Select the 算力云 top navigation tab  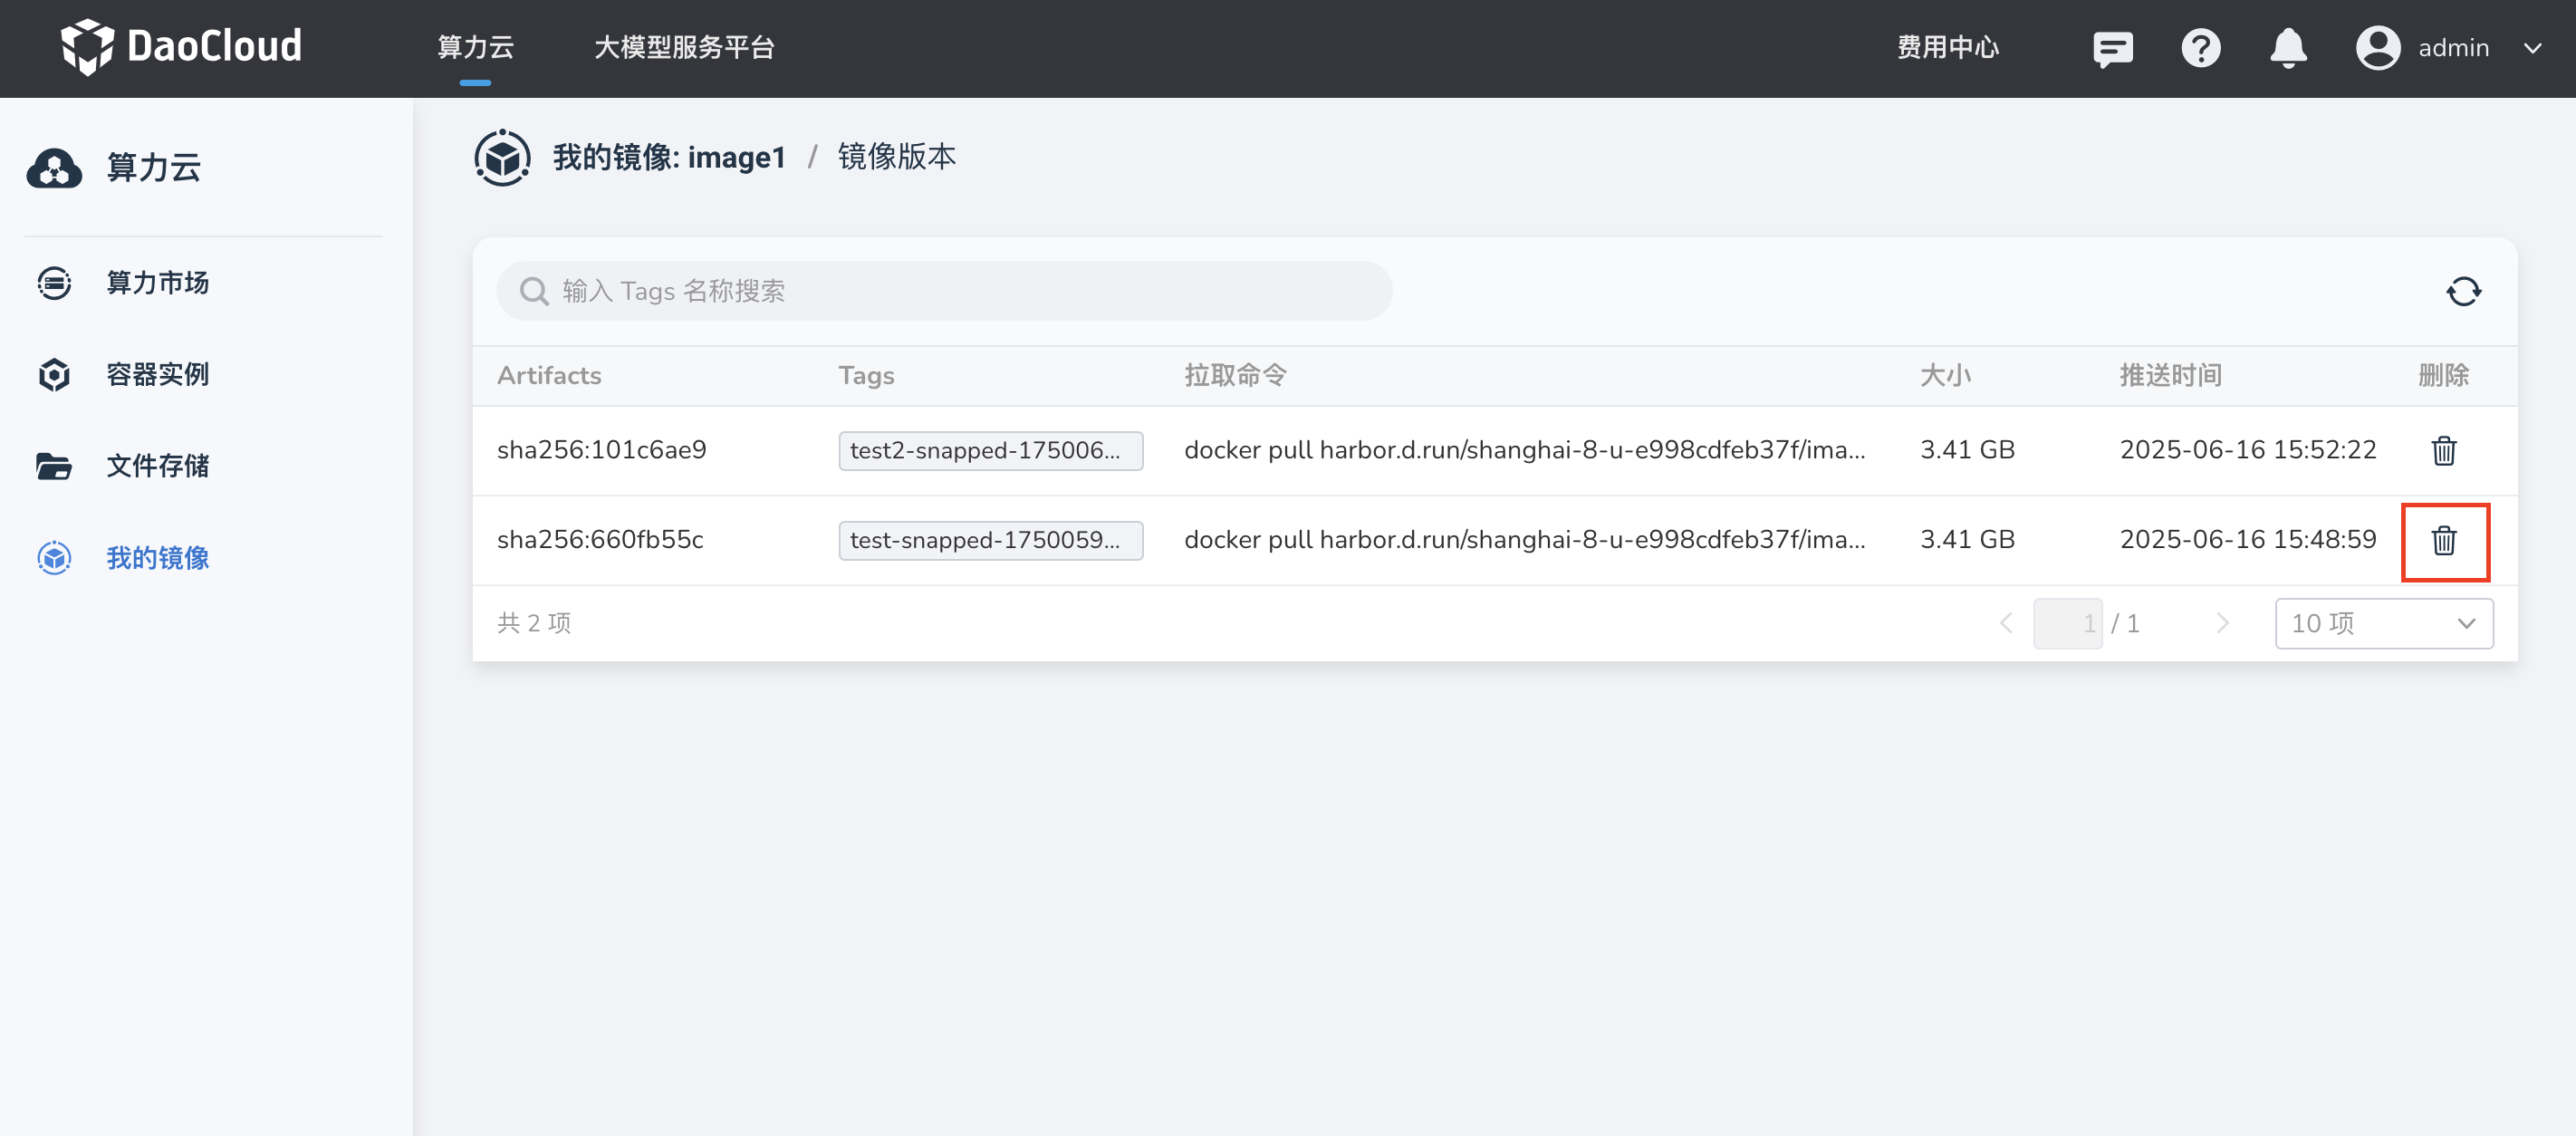point(475,47)
